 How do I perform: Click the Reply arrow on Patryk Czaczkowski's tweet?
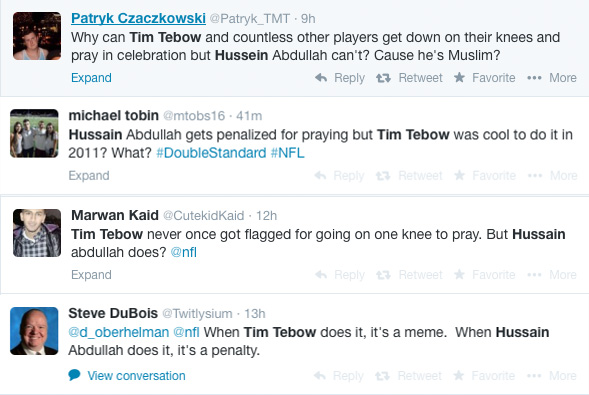coord(340,78)
